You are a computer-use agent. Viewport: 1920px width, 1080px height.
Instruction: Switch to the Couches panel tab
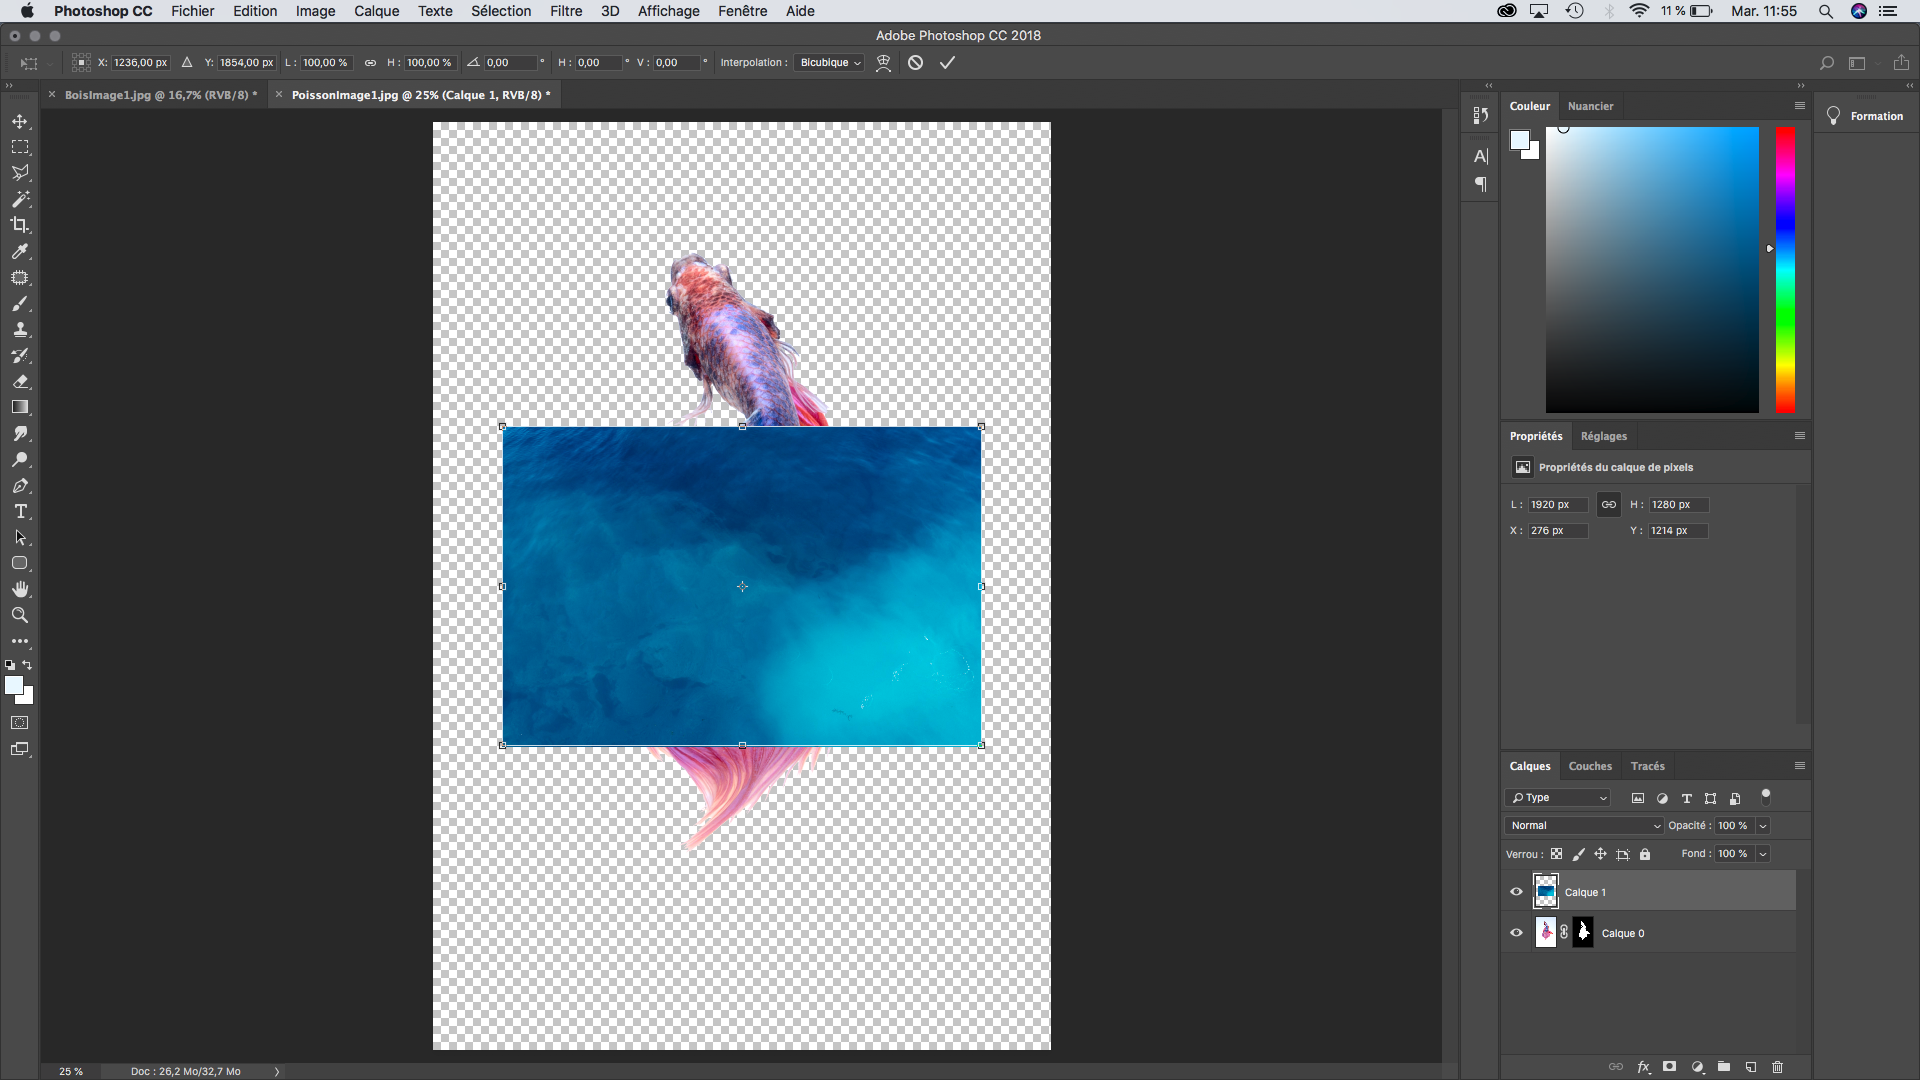[x=1589, y=766]
